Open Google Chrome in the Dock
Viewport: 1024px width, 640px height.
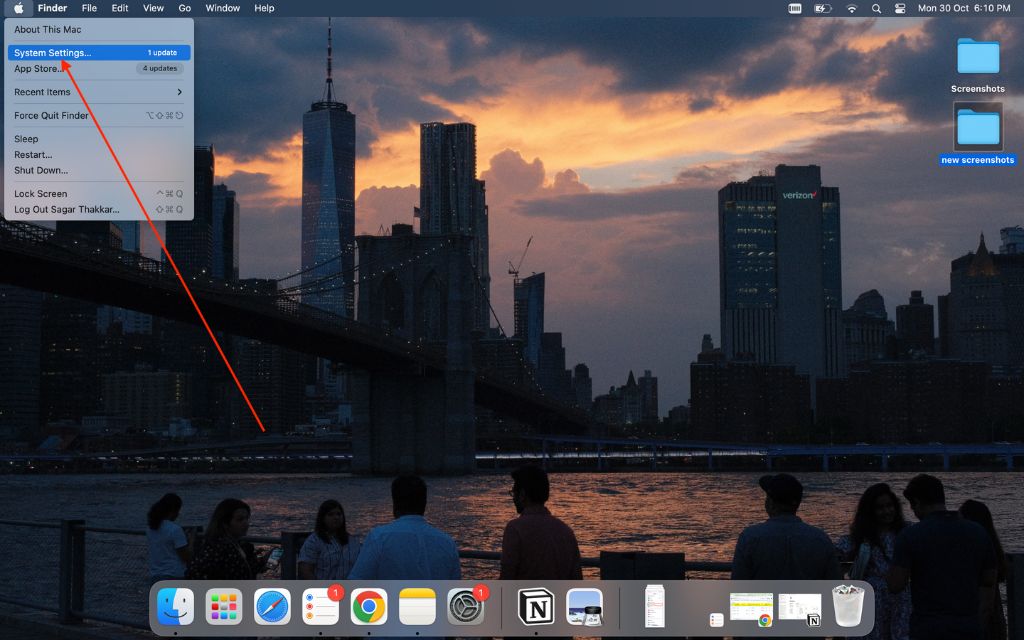[369, 606]
